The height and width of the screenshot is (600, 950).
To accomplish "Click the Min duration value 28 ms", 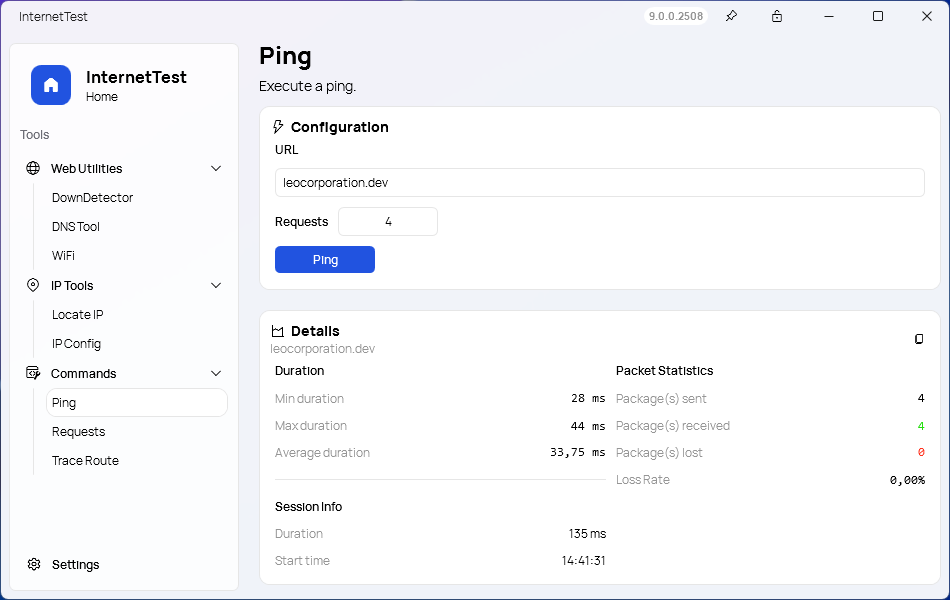I will pos(588,398).
